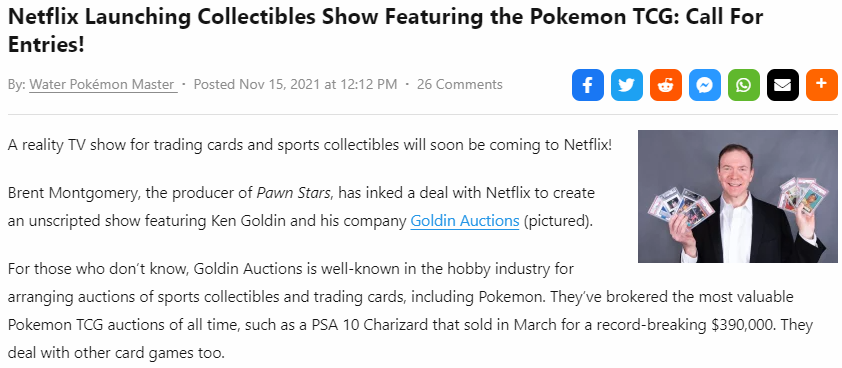Viewport: 842px width, 368px height.
Task: Share the post to Reddit
Action: (x=666, y=85)
